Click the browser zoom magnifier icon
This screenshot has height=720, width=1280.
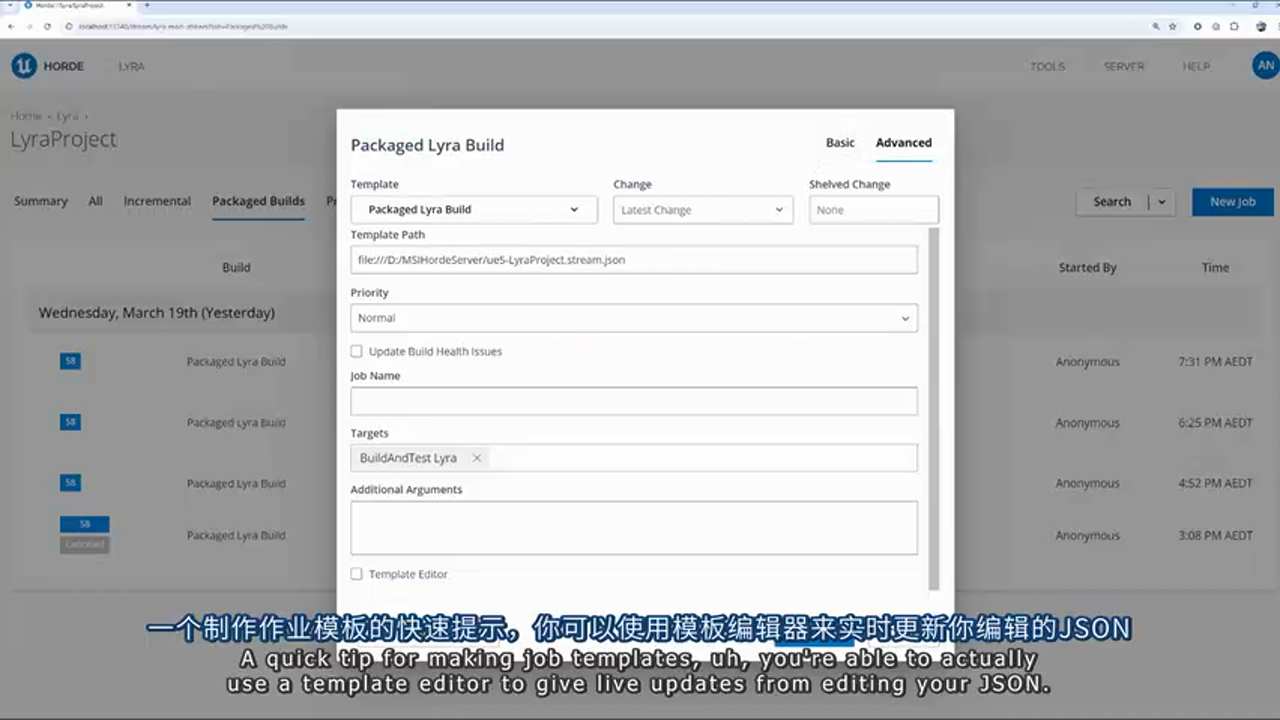pyautogui.click(x=1156, y=26)
